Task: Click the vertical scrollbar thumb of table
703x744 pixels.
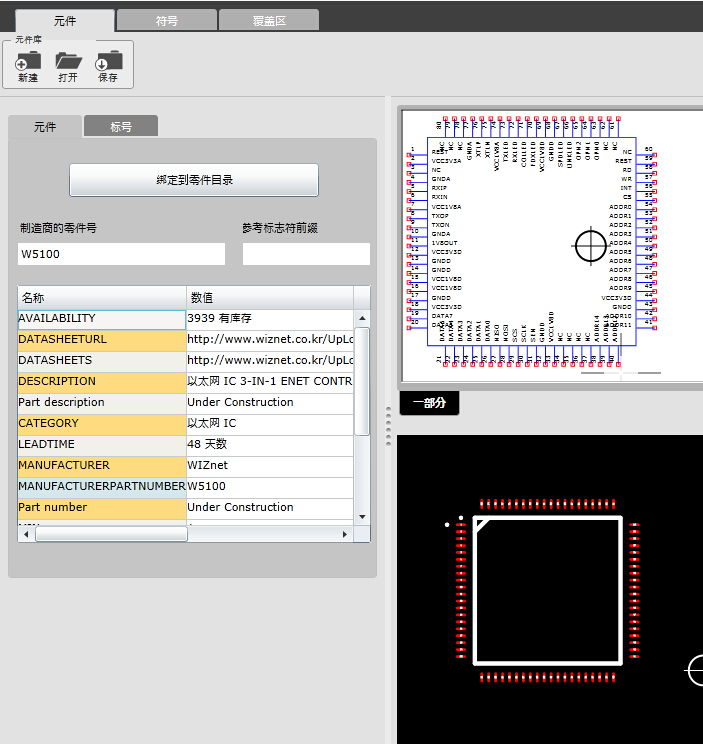Action: 362,381
